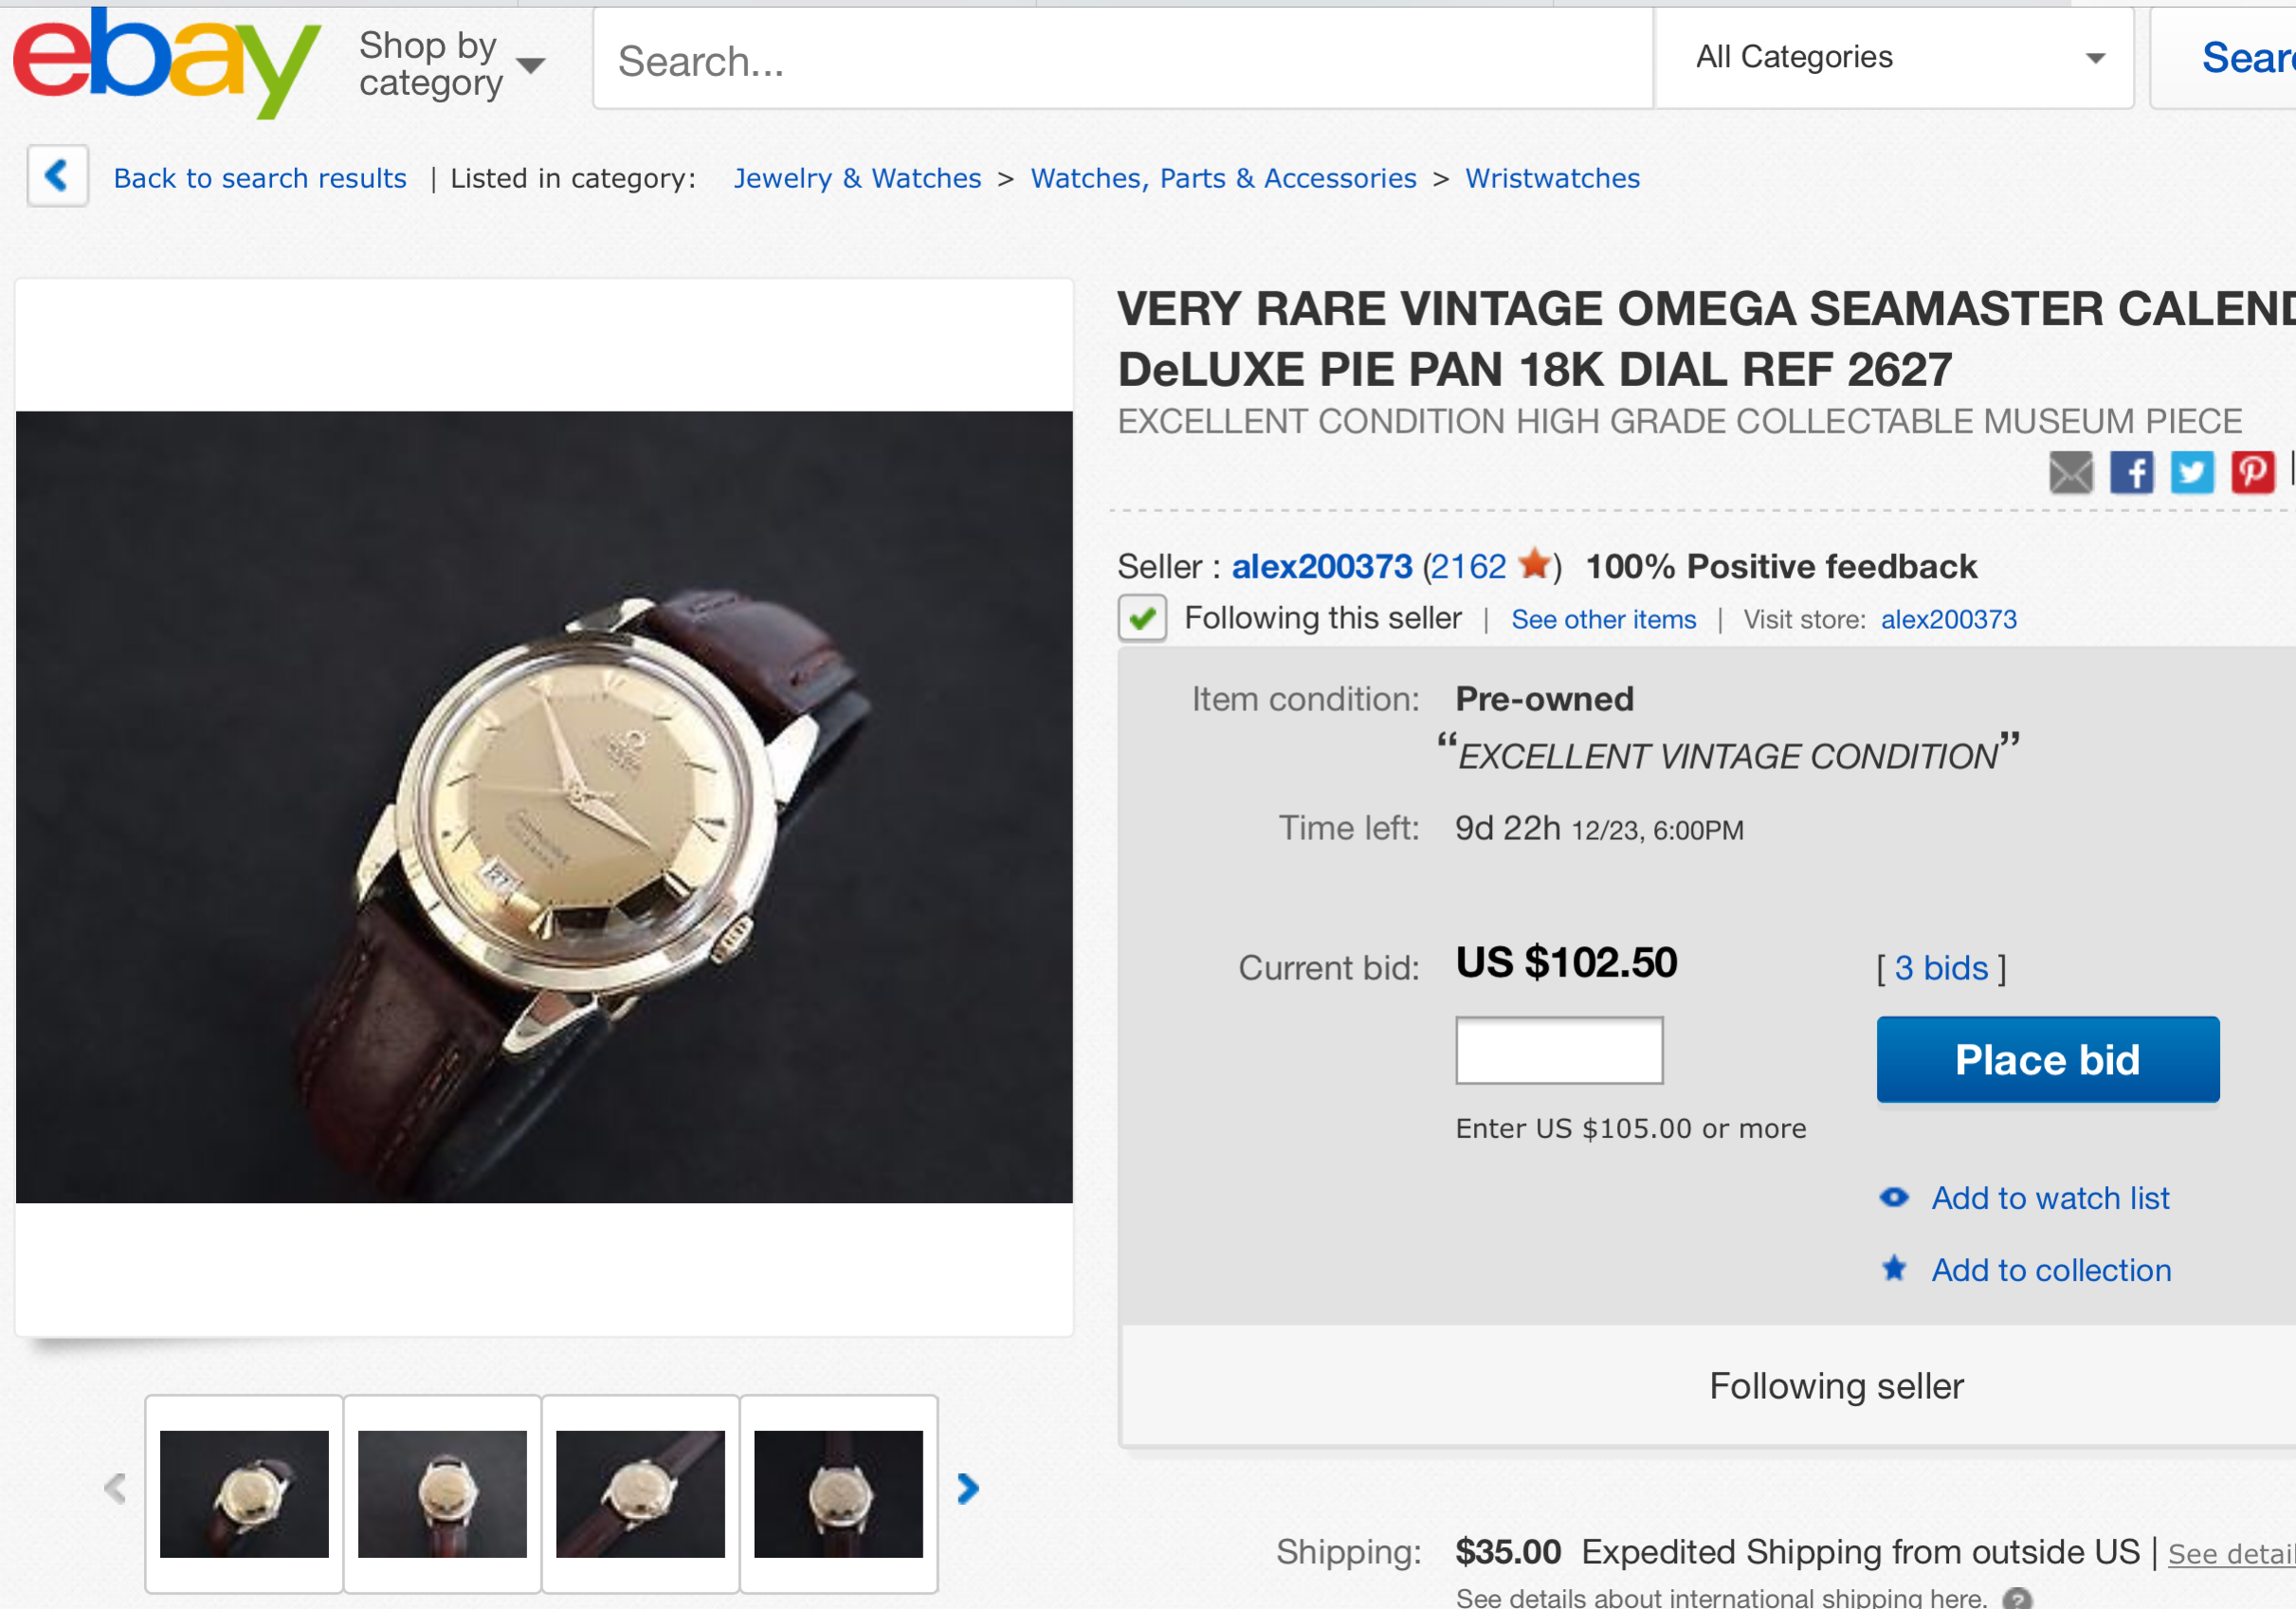This screenshot has width=2296, height=1609.
Task: Expand the All Categories dropdown
Action: click(1895, 58)
